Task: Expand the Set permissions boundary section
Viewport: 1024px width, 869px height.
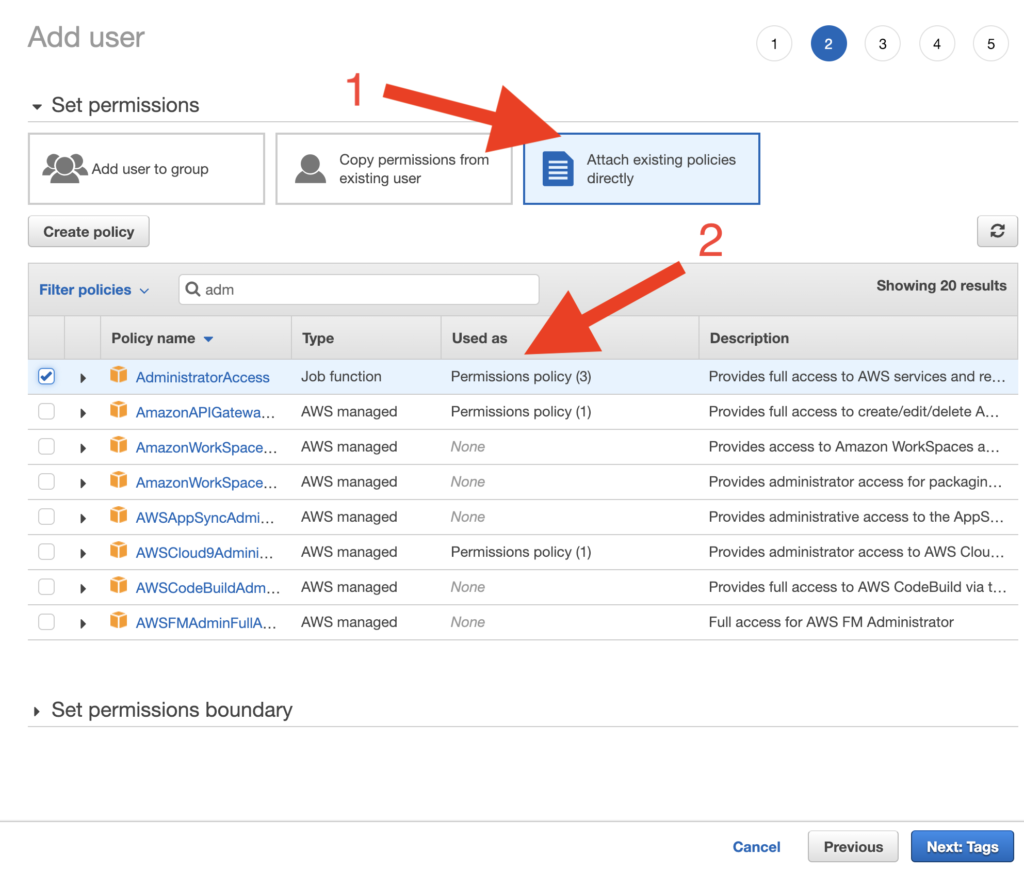Action: pyautogui.click(x=37, y=711)
